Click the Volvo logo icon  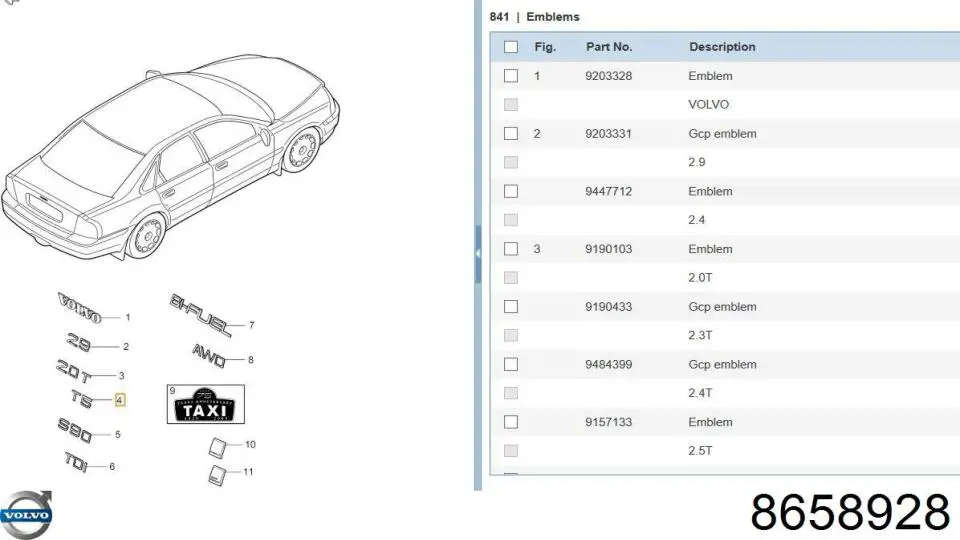26,514
